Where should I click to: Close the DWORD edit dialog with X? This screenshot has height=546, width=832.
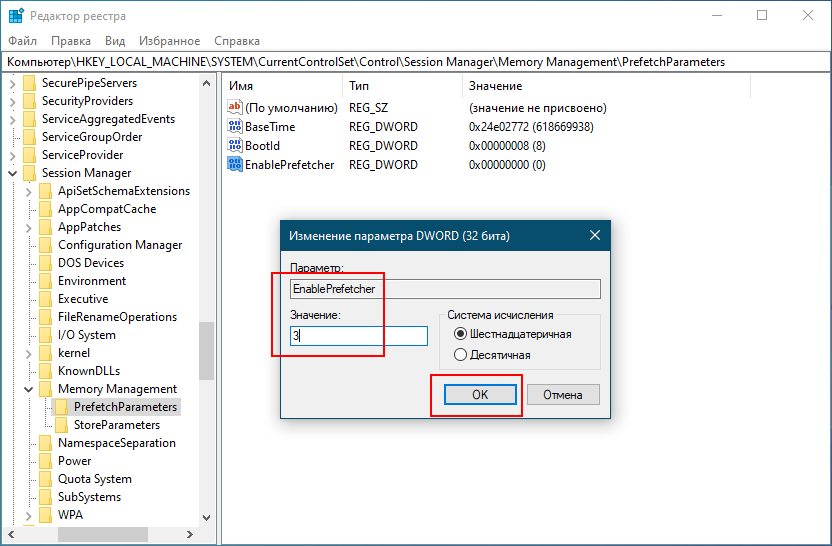(595, 235)
